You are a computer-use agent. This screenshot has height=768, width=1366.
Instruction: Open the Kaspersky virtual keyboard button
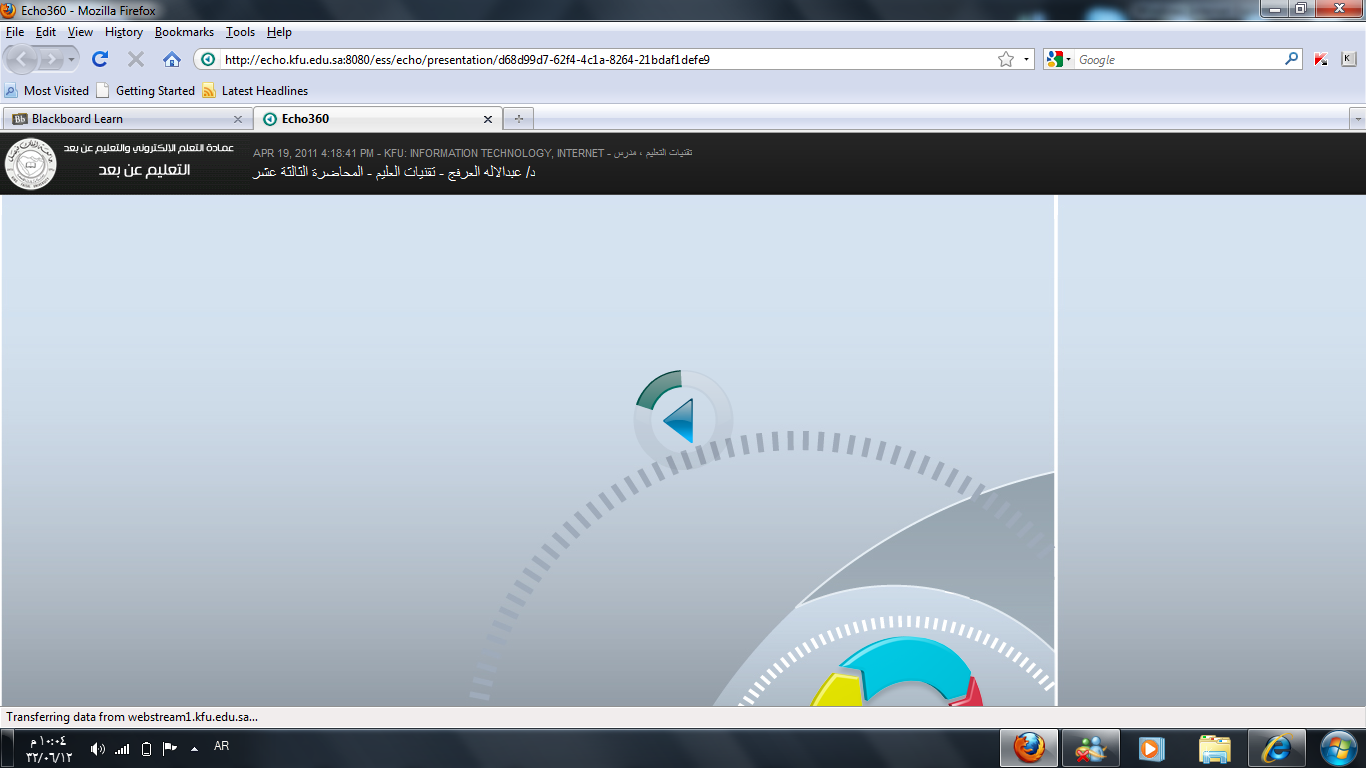tap(1348, 59)
